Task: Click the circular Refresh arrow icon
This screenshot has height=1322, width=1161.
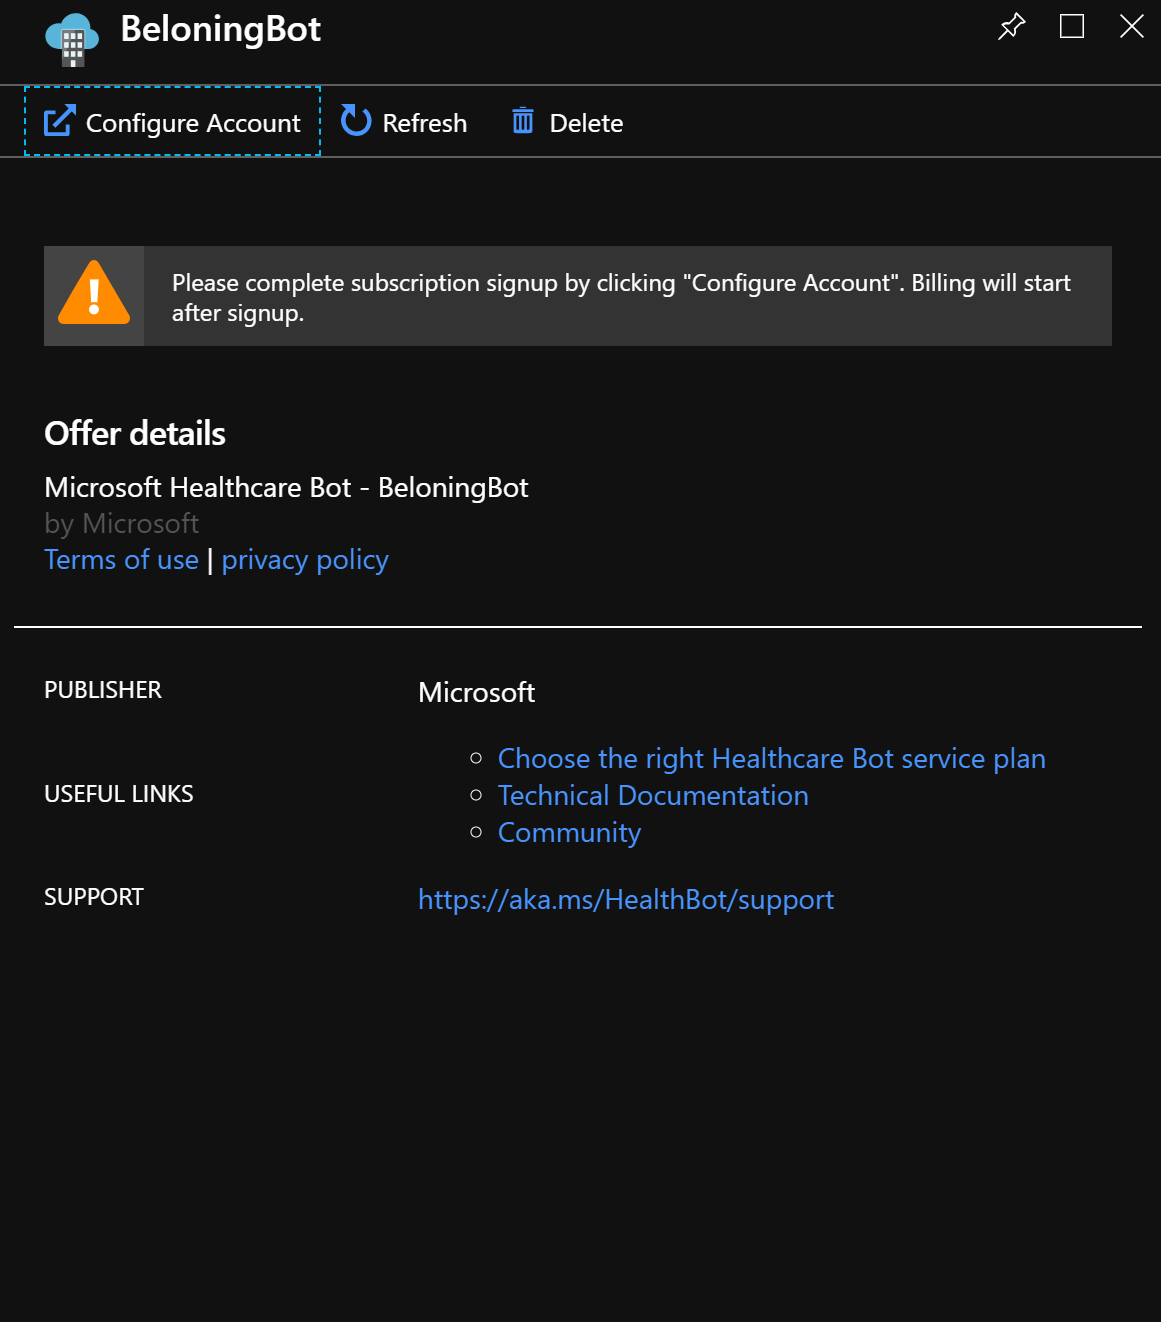Action: click(356, 121)
